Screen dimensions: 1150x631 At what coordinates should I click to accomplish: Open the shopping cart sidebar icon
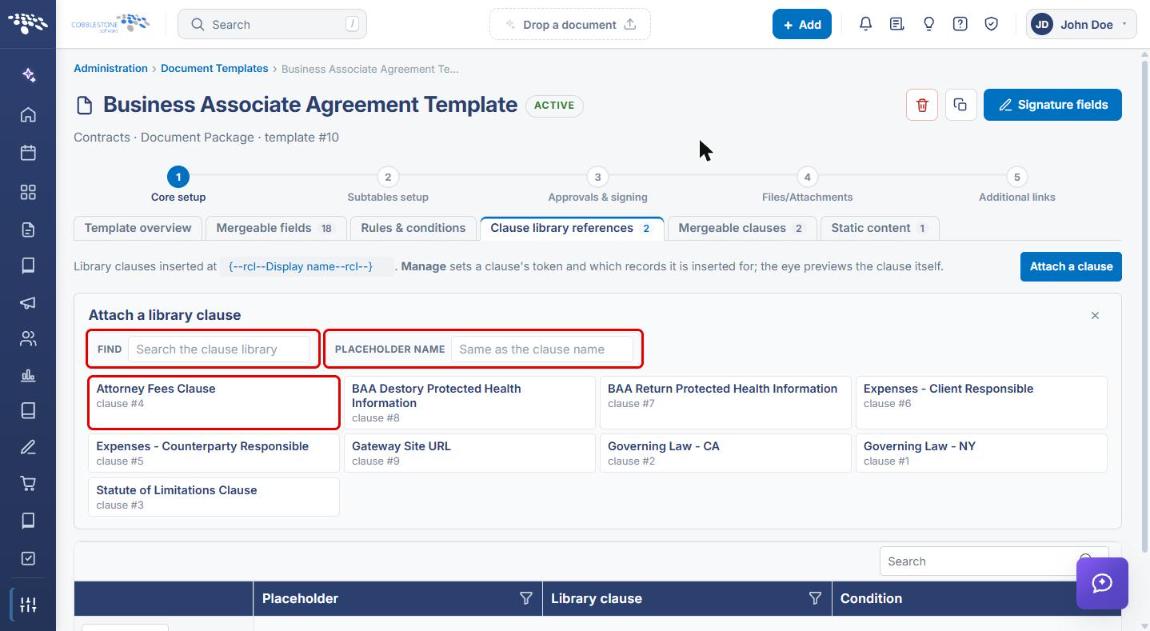(x=28, y=484)
